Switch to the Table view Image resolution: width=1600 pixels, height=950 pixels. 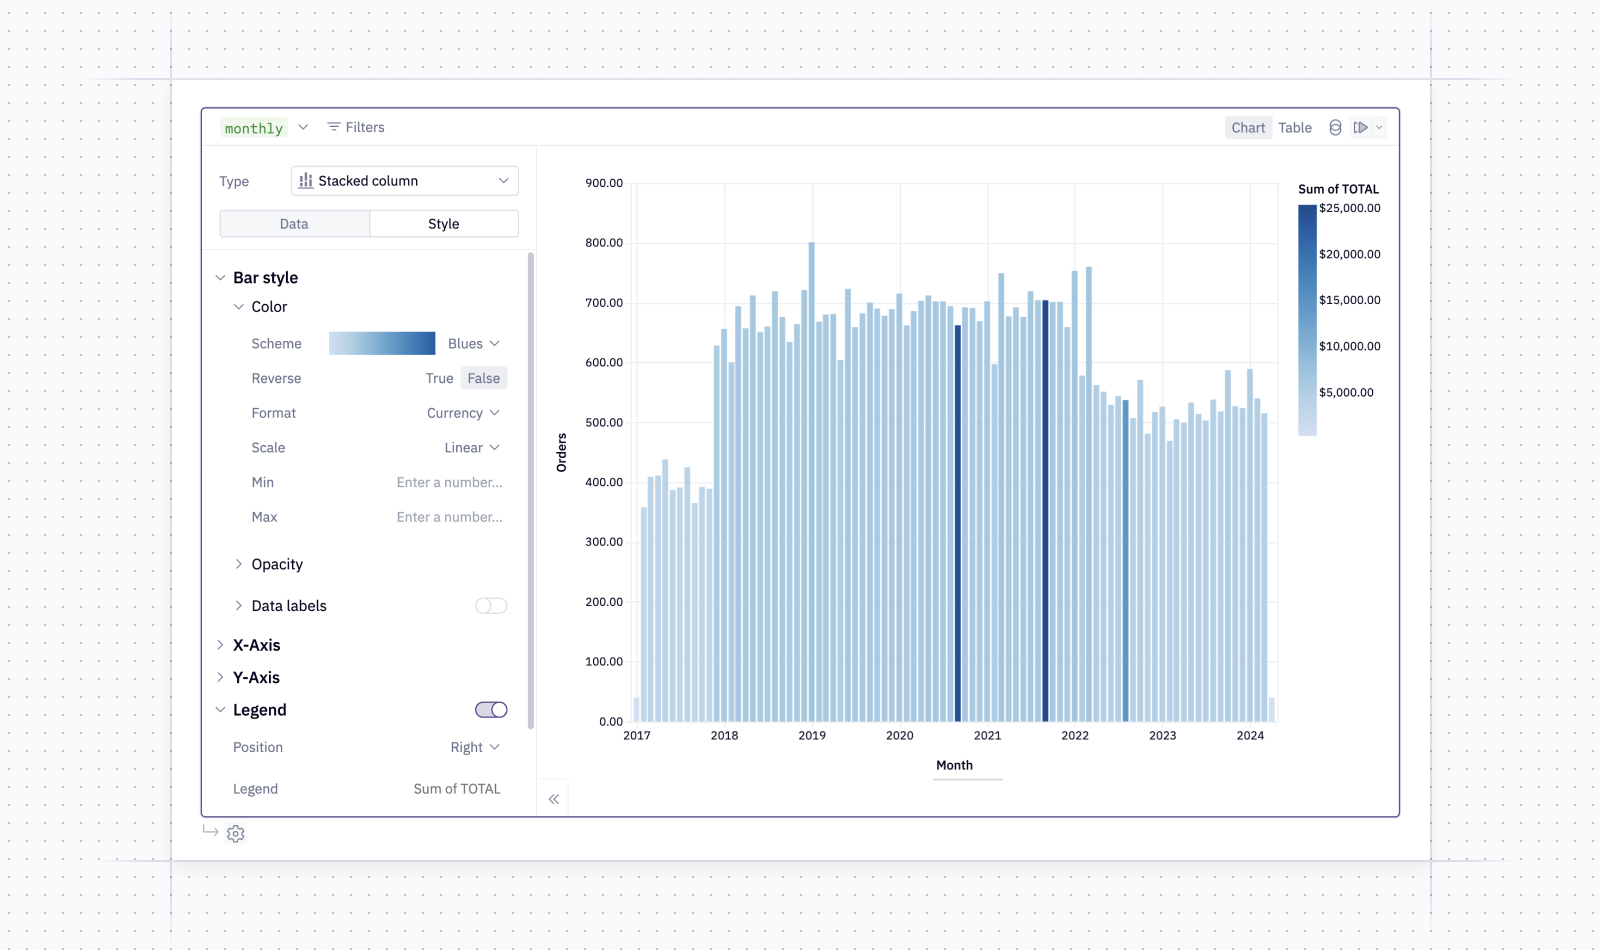1295,127
